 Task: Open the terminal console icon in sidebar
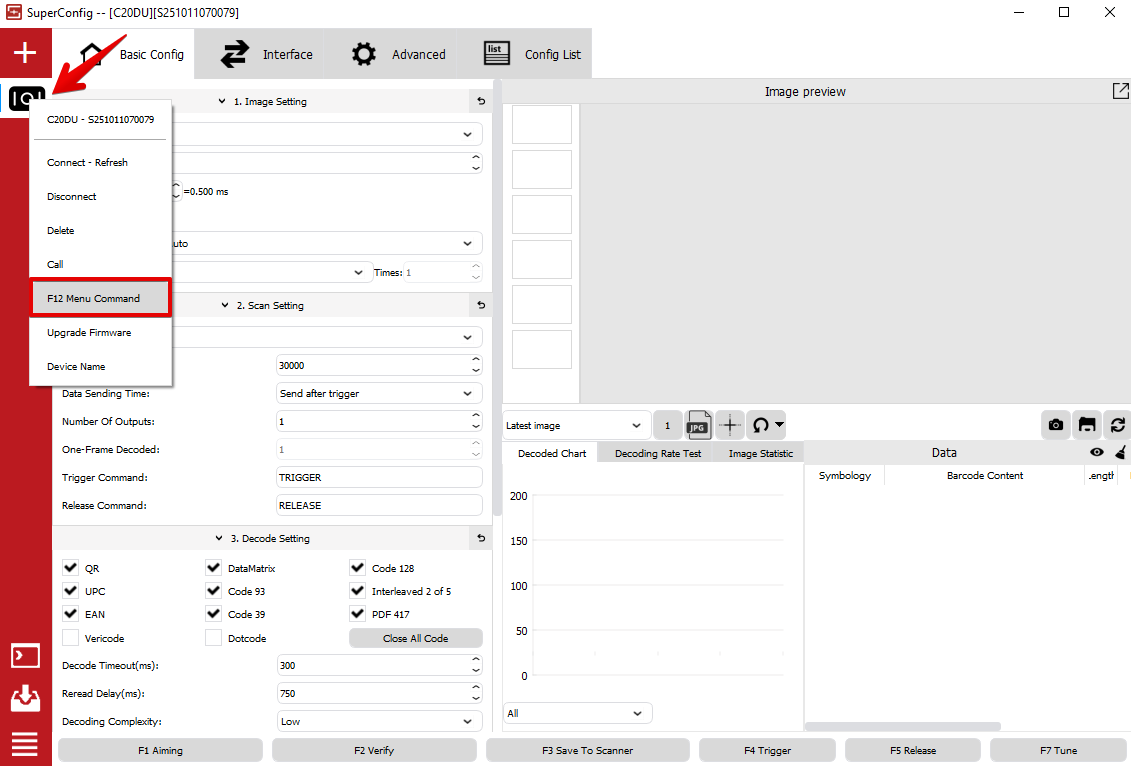click(25, 656)
